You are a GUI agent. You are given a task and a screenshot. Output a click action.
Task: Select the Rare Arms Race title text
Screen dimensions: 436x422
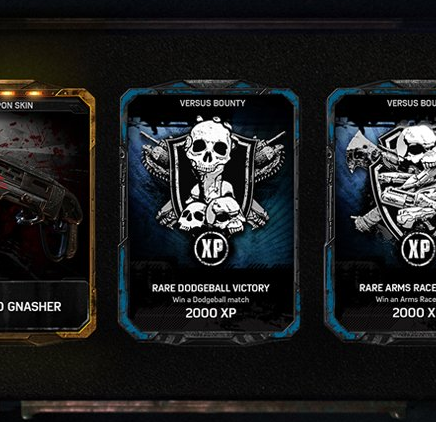[397, 288]
